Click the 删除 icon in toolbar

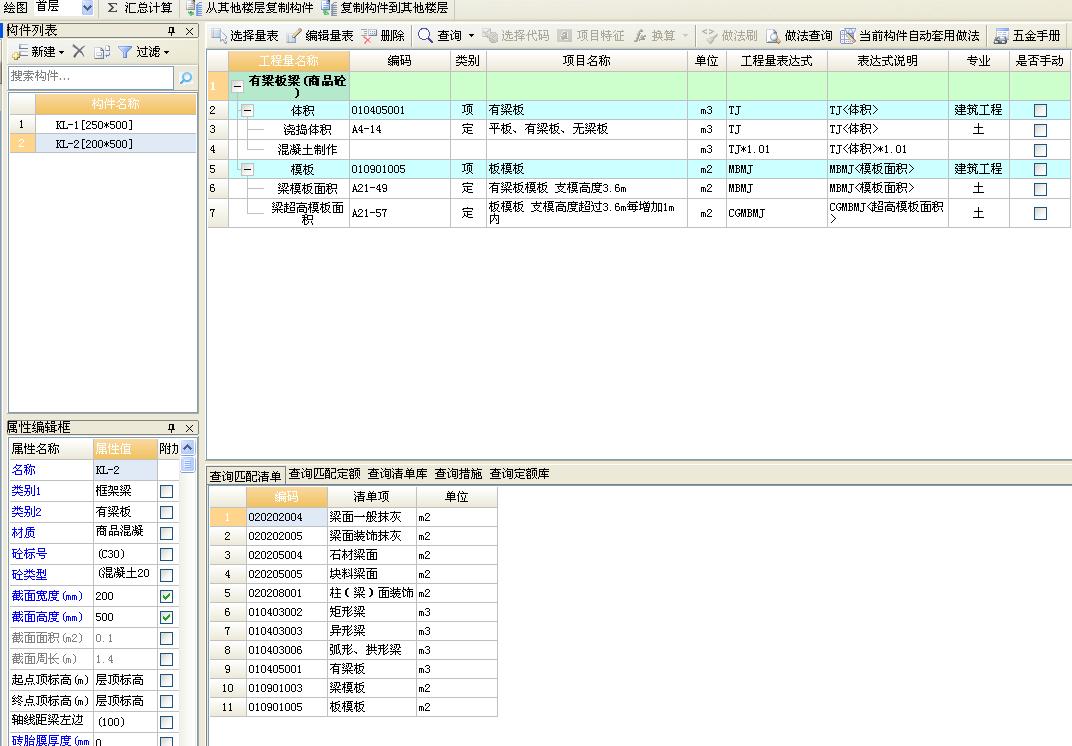tap(369, 36)
